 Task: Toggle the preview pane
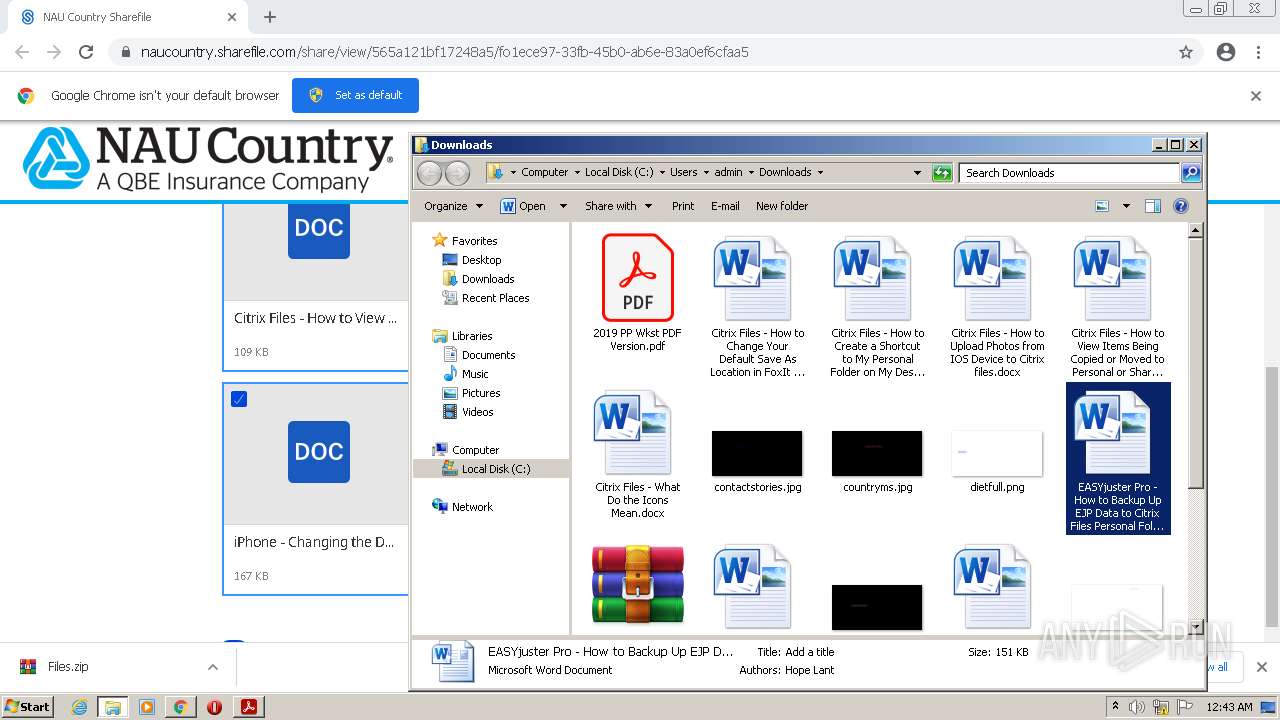(1153, 206)
